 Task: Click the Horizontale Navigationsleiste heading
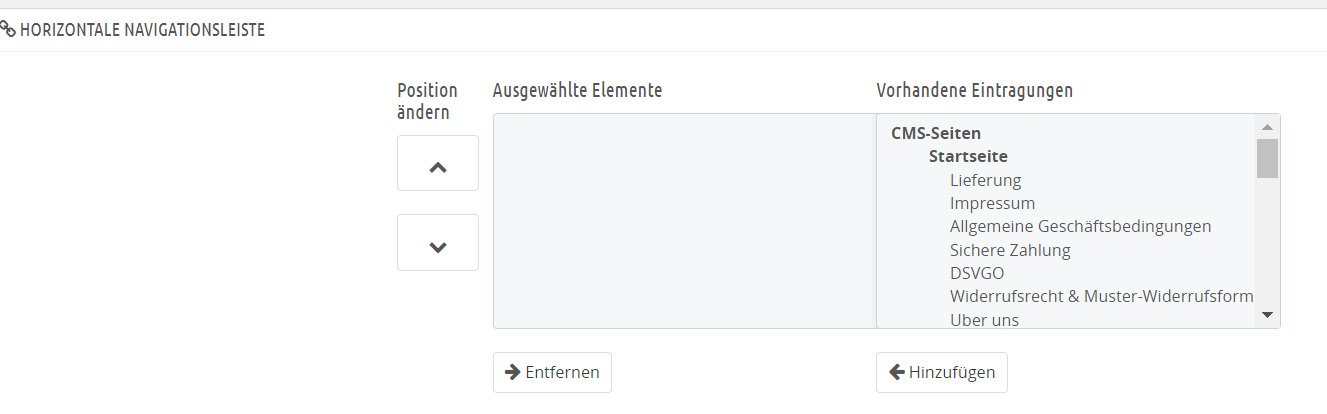142,30
